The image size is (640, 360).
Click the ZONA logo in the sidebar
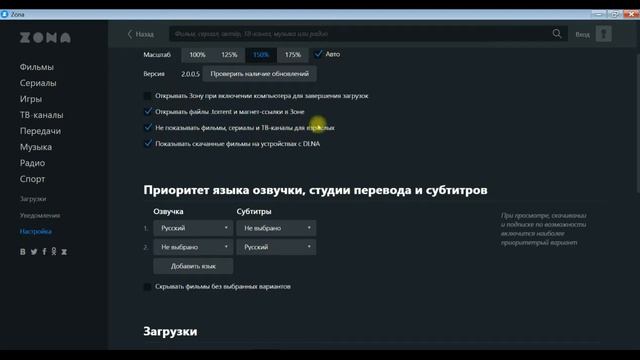(45, 38)
